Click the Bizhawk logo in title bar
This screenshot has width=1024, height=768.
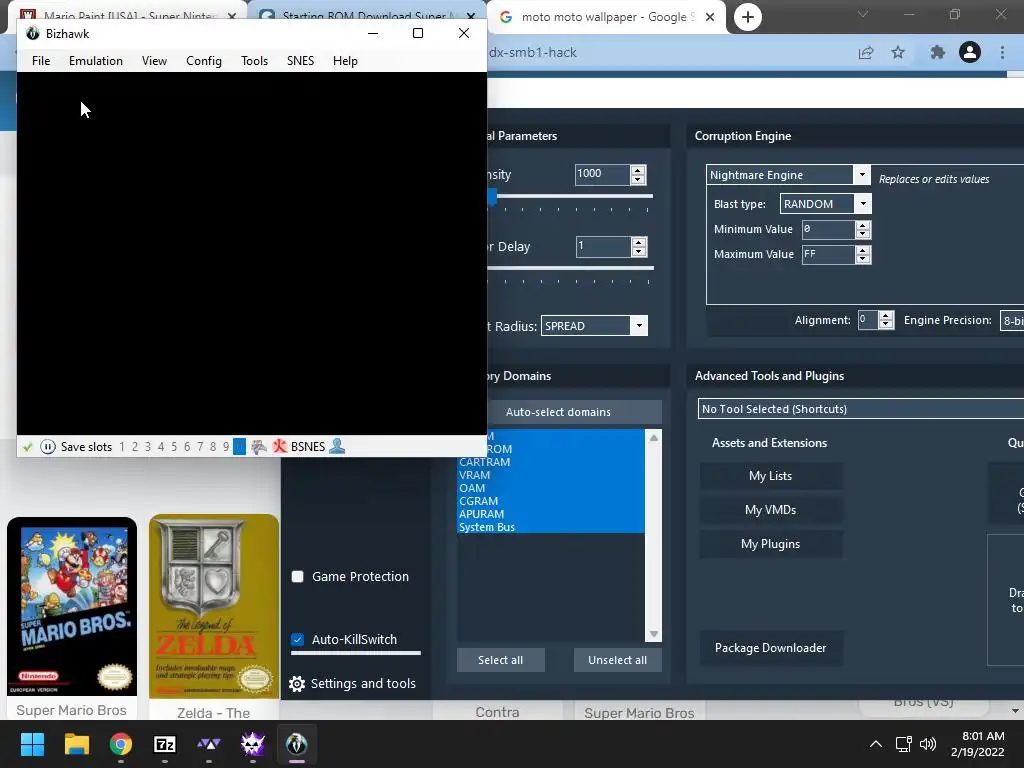click(33, 33)
